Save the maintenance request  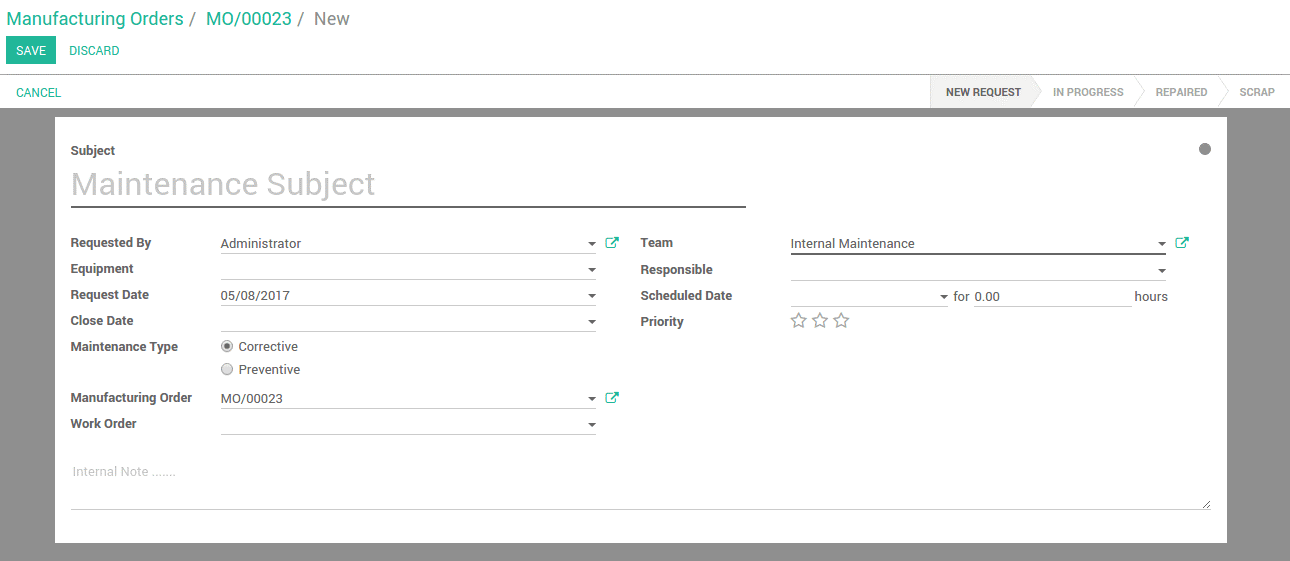pyautogui.click(x=31, y=50)
